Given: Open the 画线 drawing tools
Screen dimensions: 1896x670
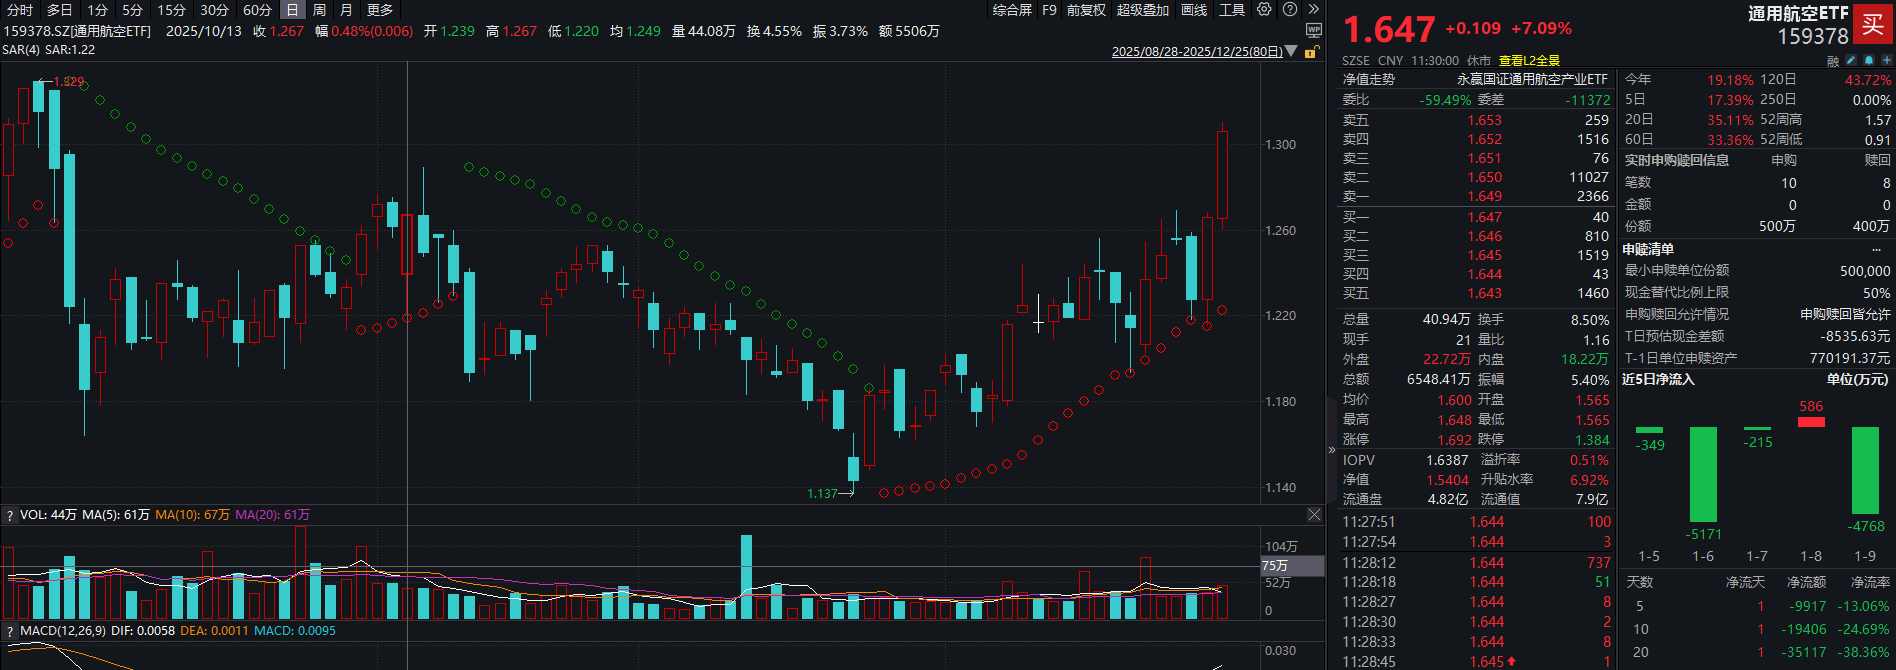Looking at the screenshot, I should (x=1194, y=10).
